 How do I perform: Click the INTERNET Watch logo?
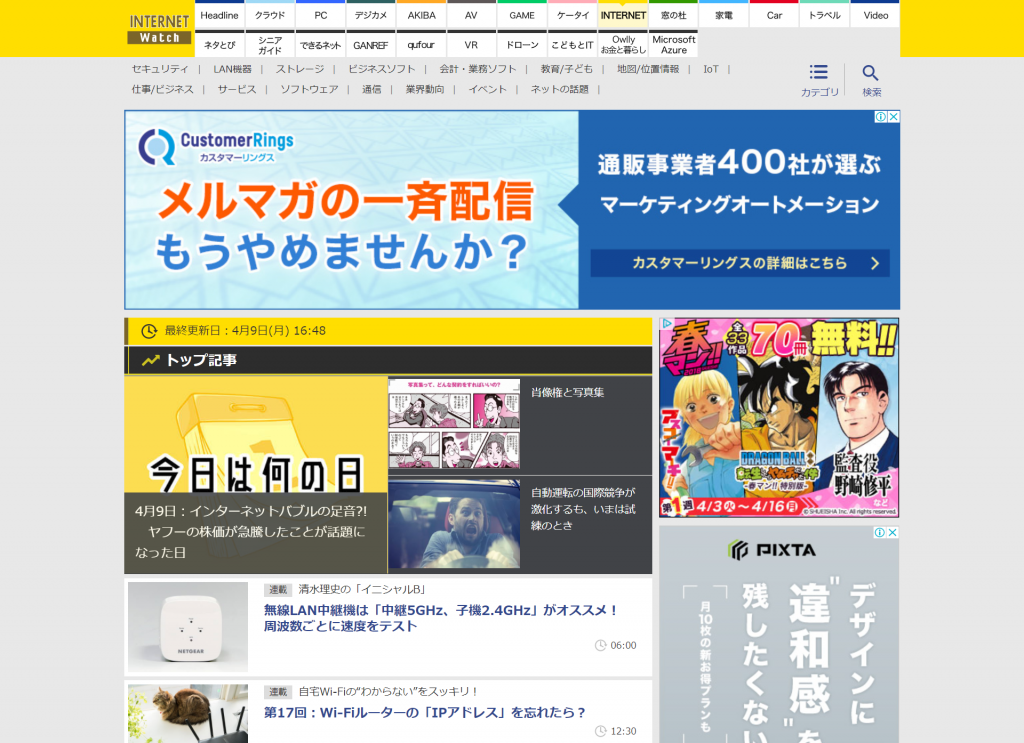(x=159, y=29)
